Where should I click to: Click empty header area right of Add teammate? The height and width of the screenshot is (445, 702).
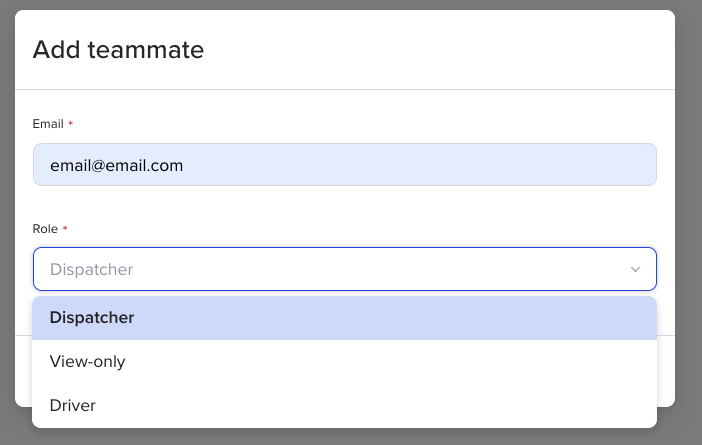click(x=450, y=49)
